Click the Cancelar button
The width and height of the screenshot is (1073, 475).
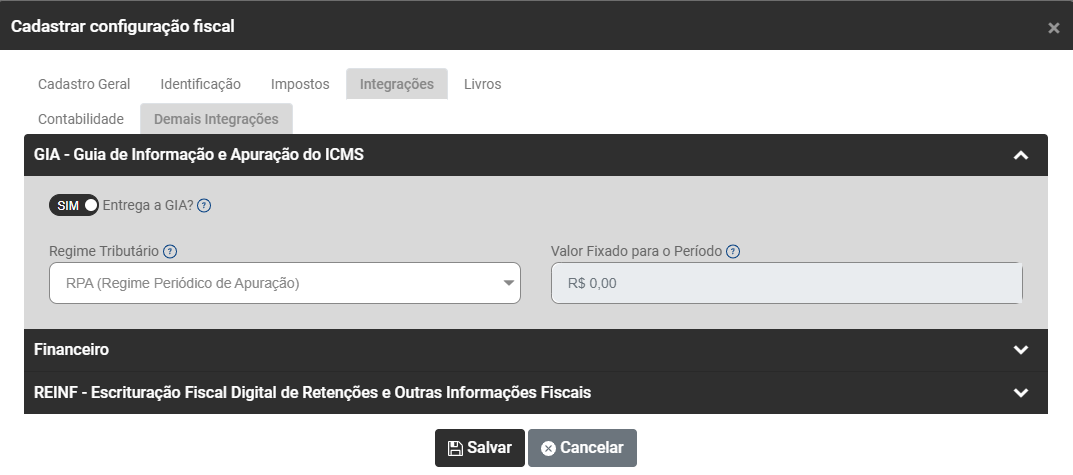coord(582,448)
